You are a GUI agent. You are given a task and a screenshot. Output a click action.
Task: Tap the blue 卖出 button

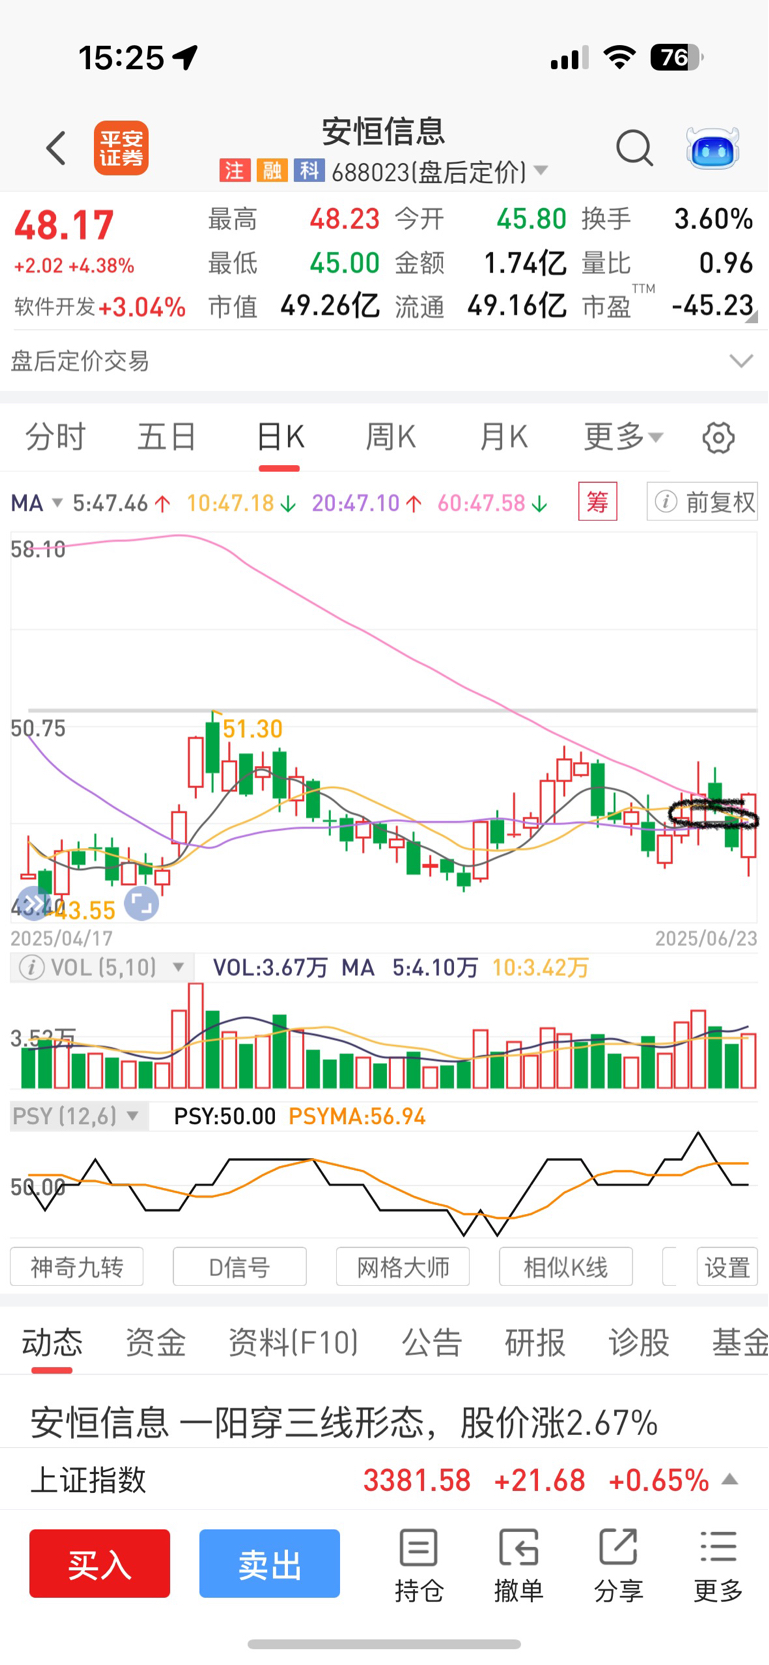(269, 1564)
